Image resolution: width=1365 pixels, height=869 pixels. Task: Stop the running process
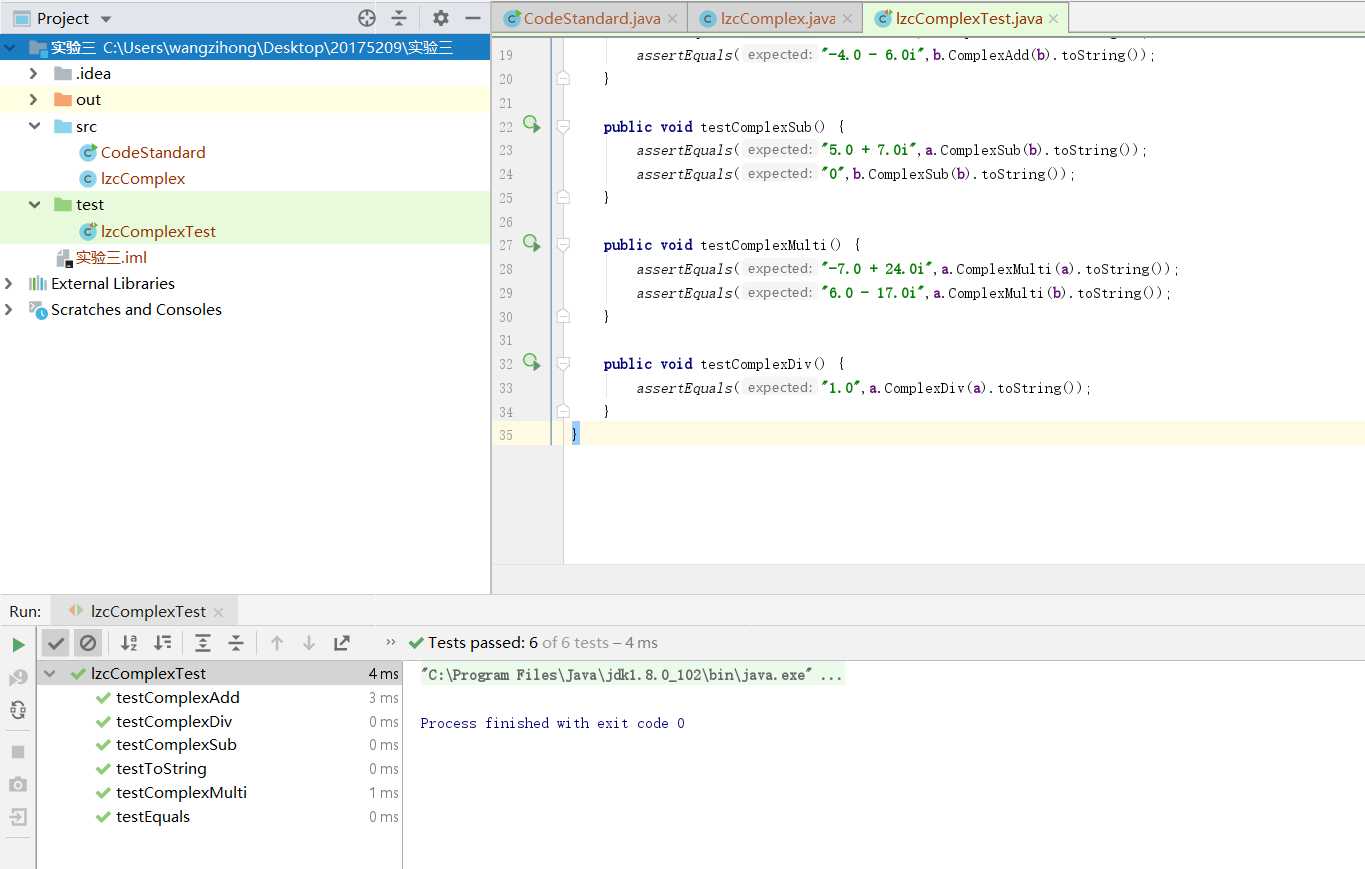coord(18,751)
